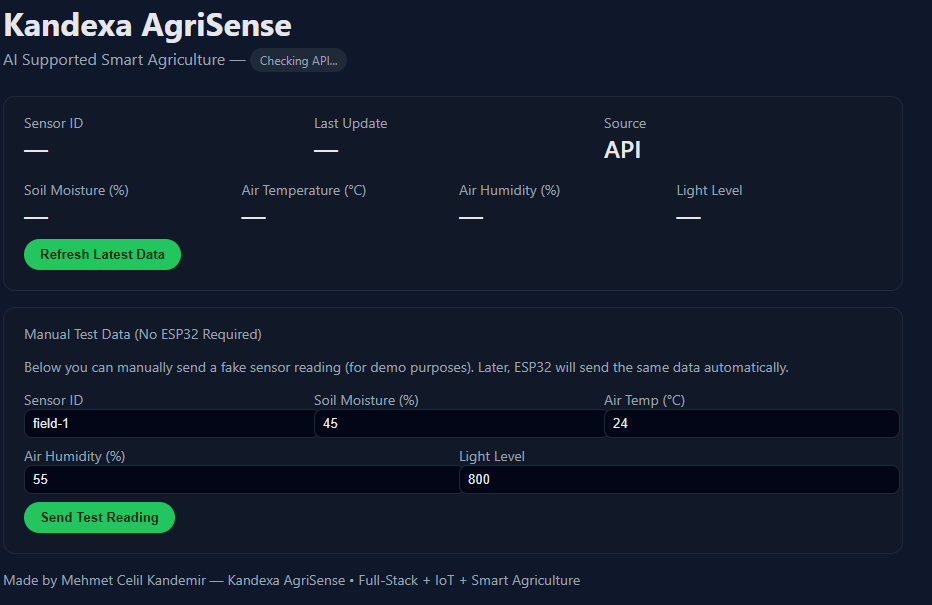This screenshot has width=932, height=605.
Task: Click the Air Temperature (°C) reading placeholder
Action: click(x=253, y=216)
